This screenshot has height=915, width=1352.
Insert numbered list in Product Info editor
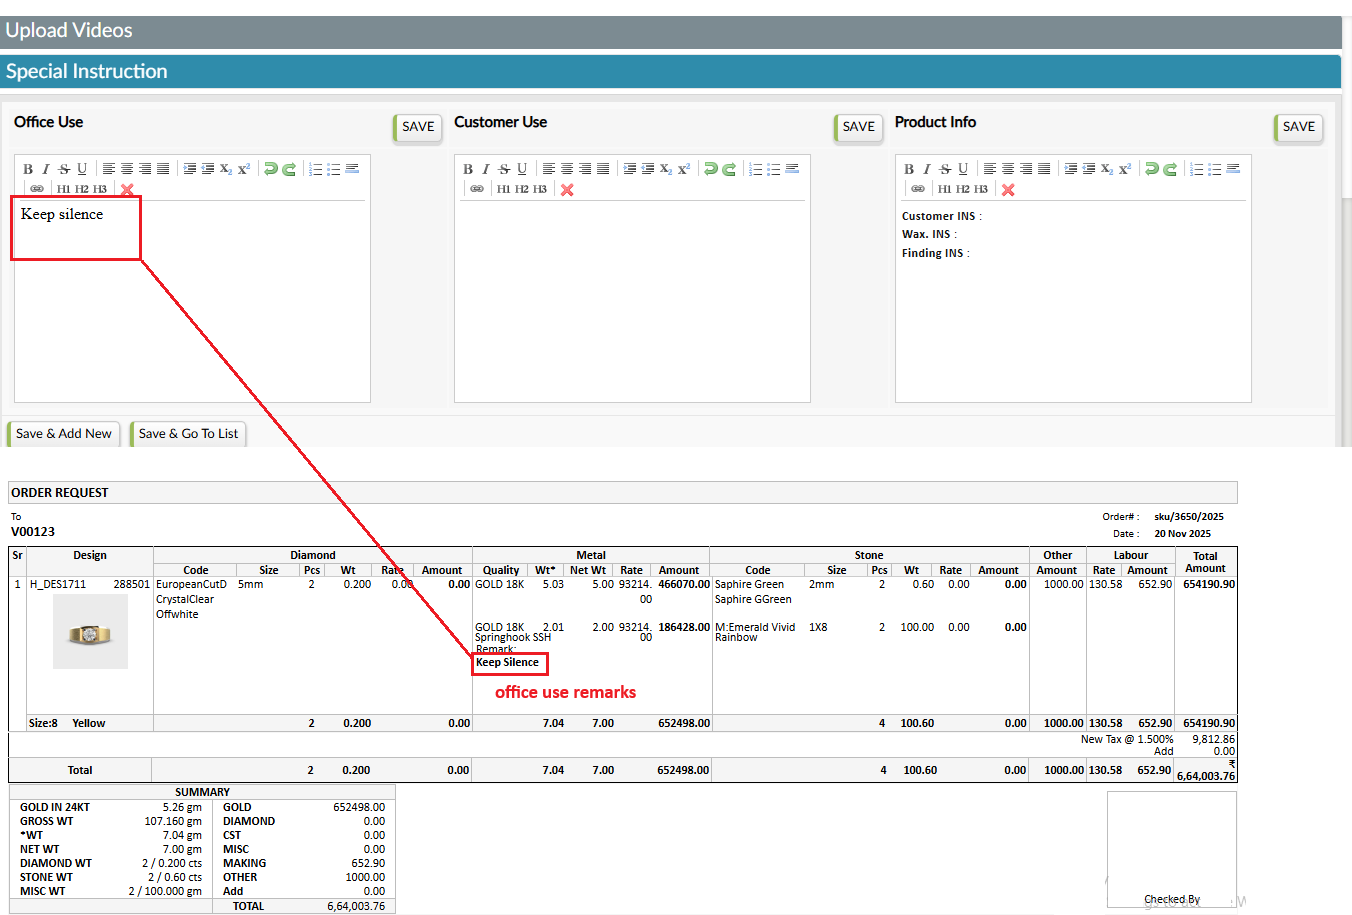click(x=1196, y=169)
